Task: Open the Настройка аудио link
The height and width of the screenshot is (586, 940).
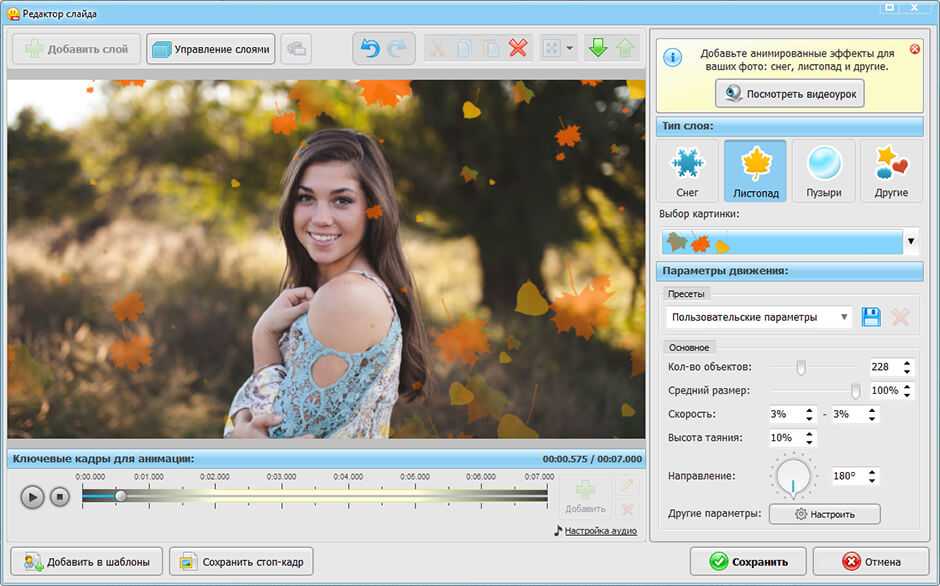Action: pyautogui.click(x=600, y=531)
